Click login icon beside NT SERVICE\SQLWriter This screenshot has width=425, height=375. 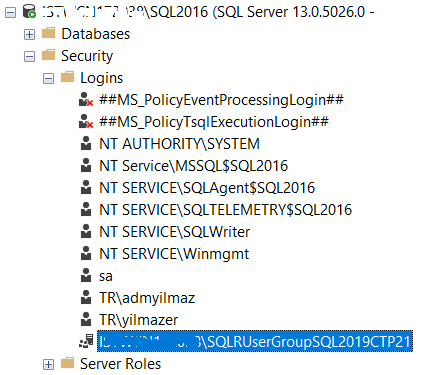86,231
